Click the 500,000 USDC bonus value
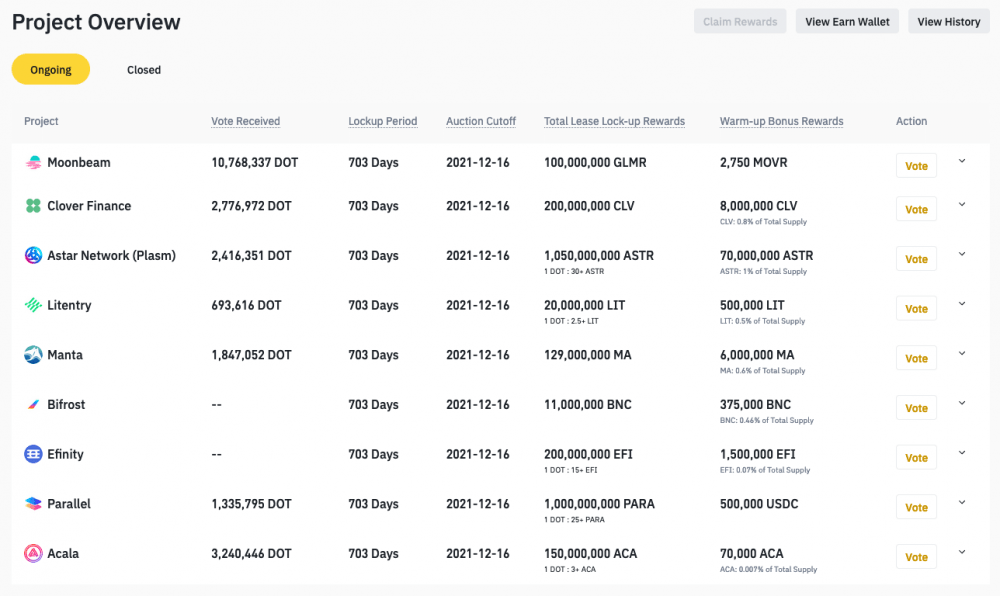 [759, 504]
